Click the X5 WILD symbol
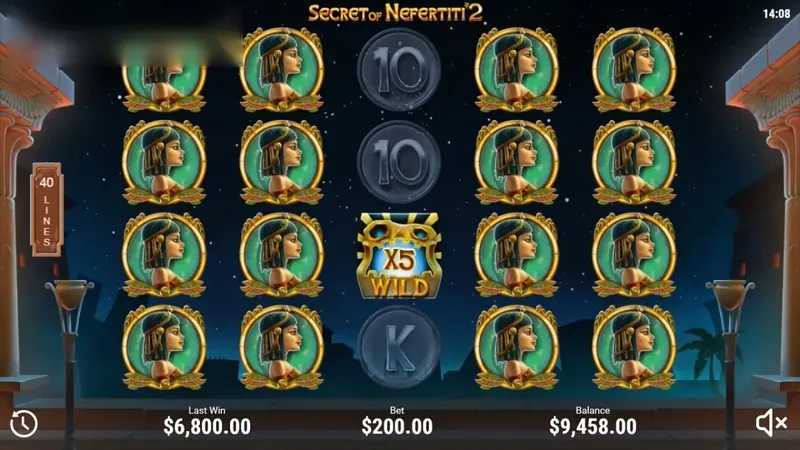 point(399,256)
